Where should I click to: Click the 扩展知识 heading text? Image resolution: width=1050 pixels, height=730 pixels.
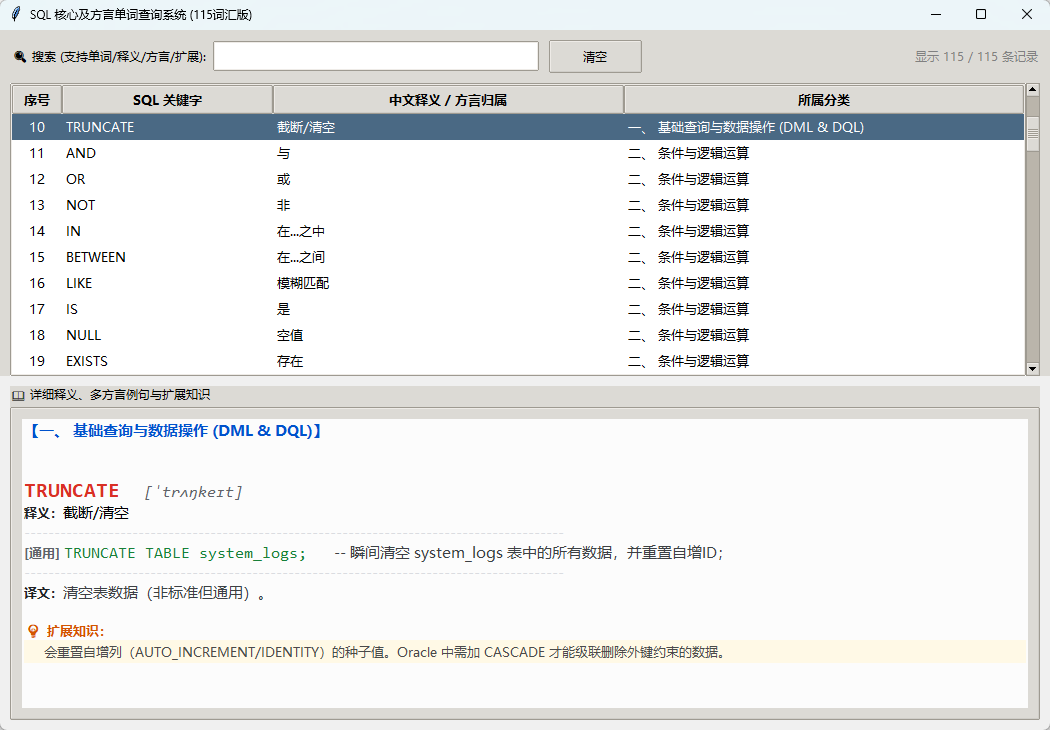75,632
